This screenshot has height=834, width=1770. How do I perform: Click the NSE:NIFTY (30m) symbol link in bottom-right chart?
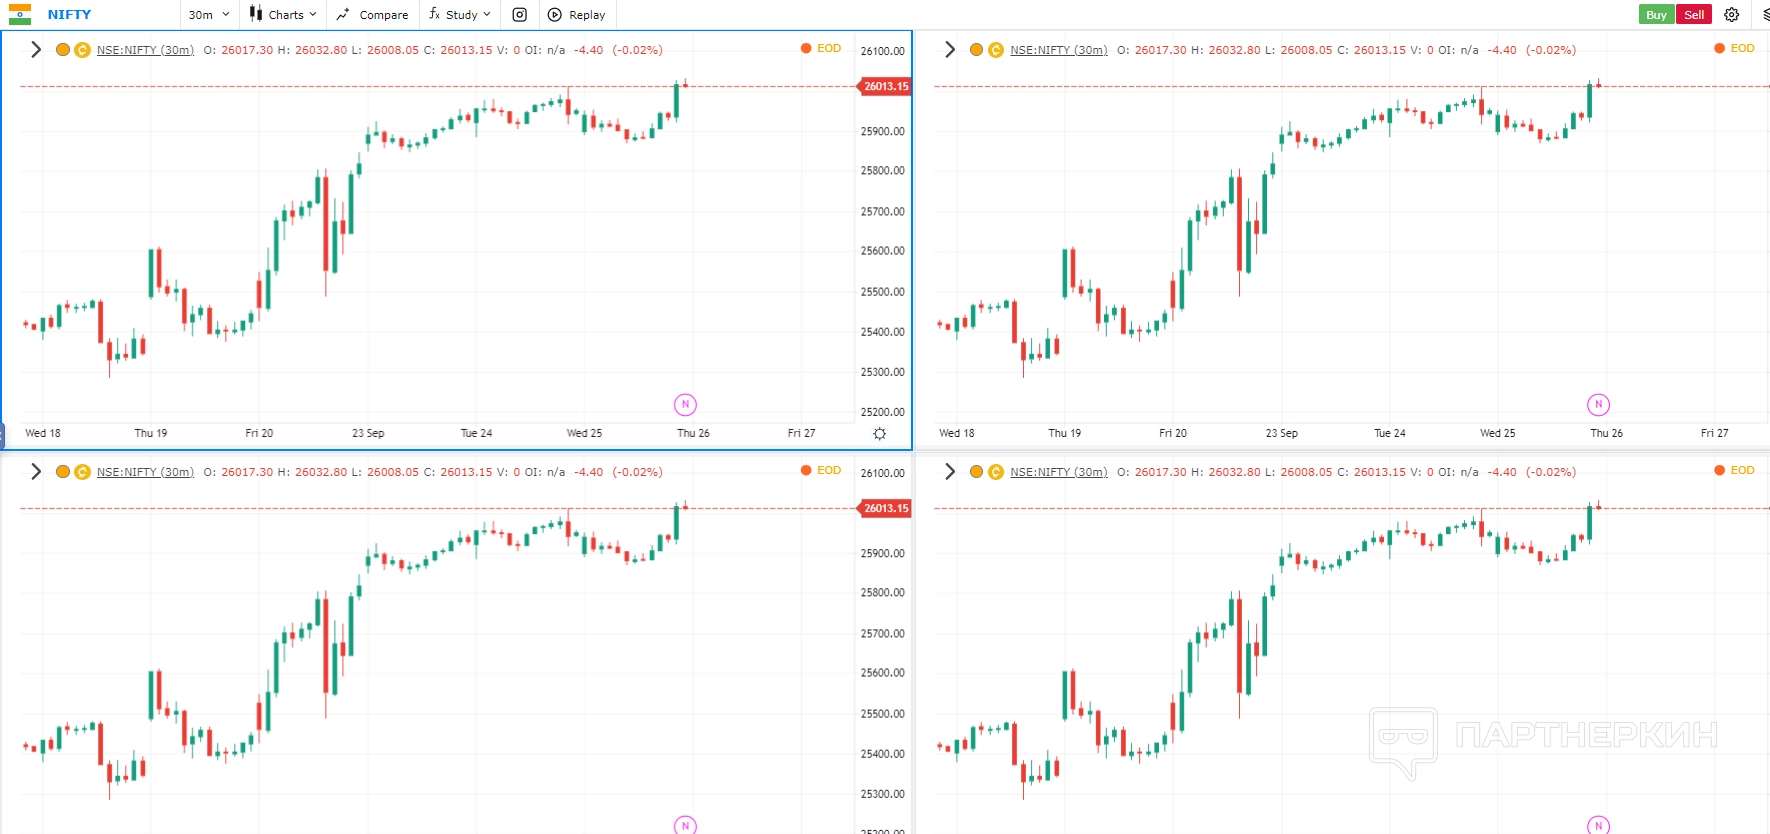[1058, 472]
